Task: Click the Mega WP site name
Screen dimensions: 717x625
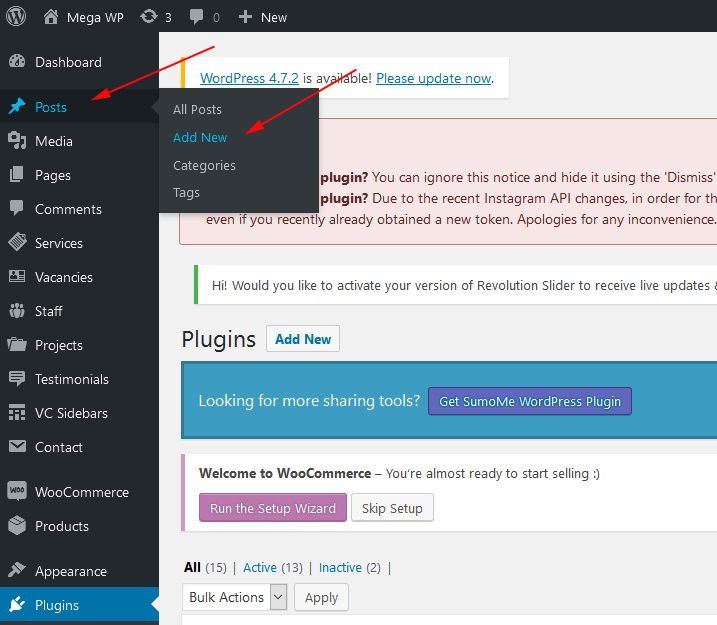Action: (95, 17)
